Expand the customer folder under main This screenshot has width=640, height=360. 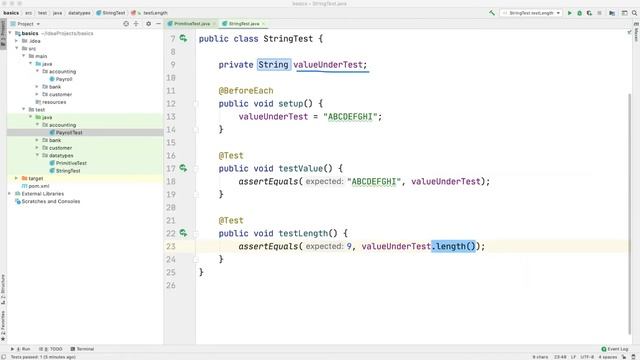37,94
